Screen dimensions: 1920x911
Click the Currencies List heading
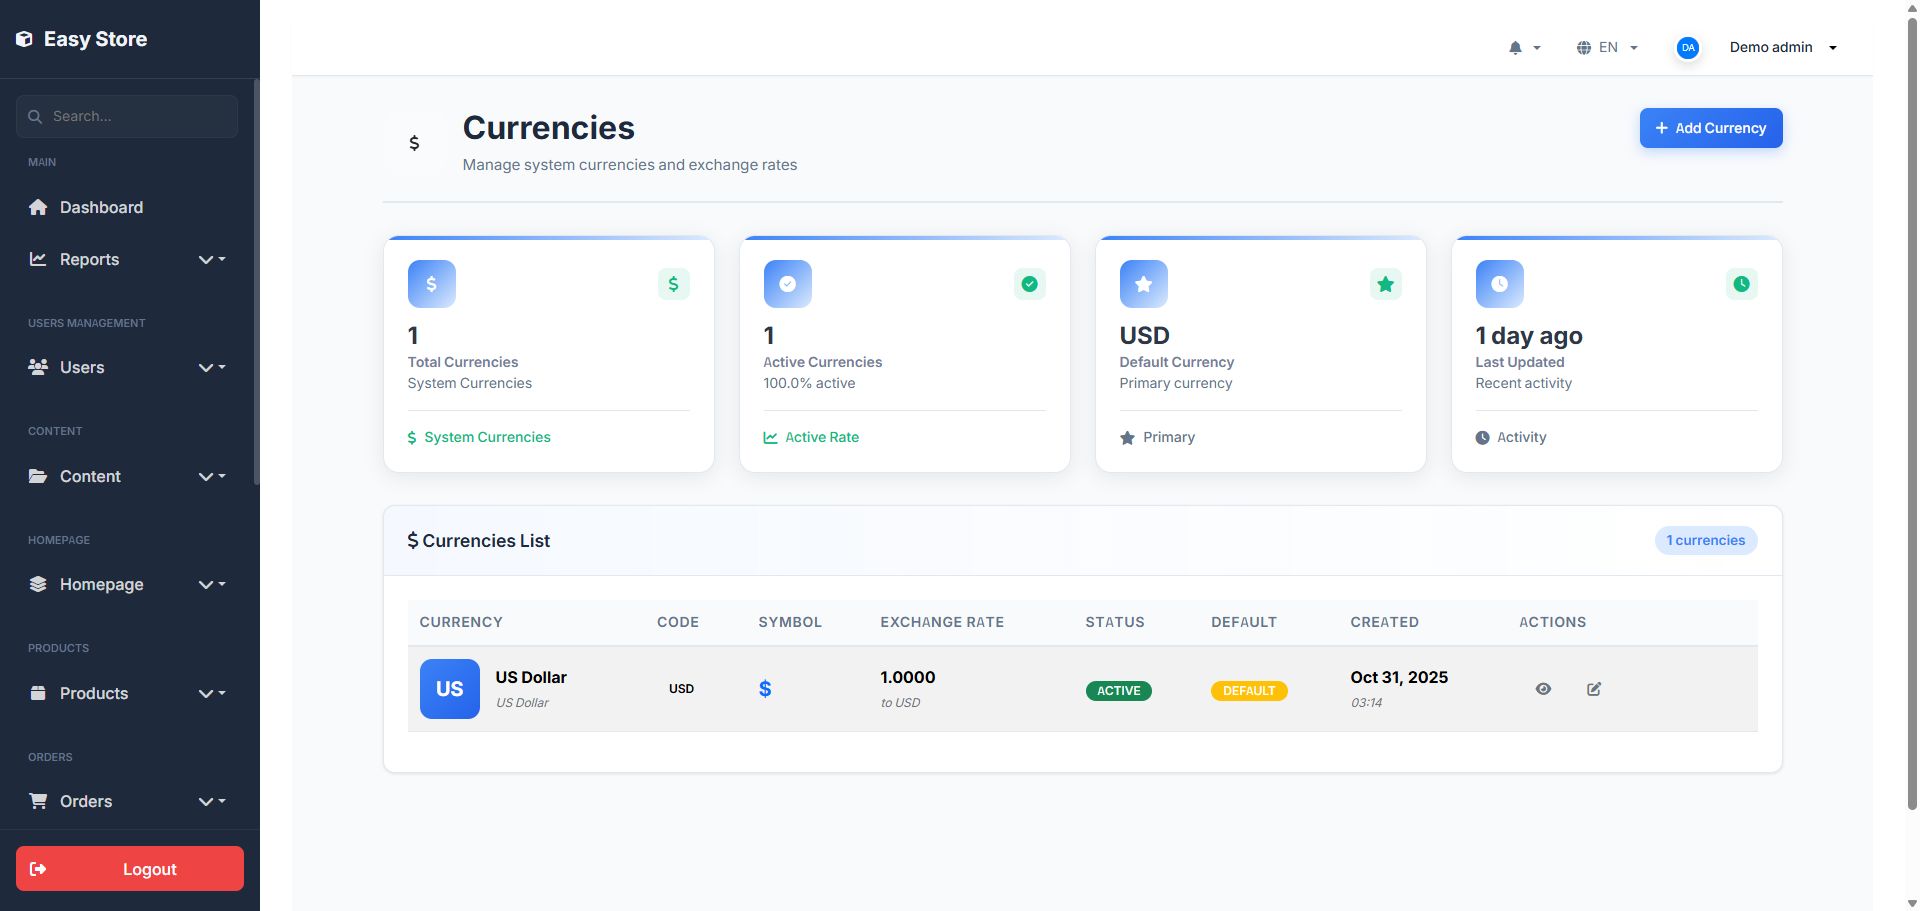(x=479, y=541)
